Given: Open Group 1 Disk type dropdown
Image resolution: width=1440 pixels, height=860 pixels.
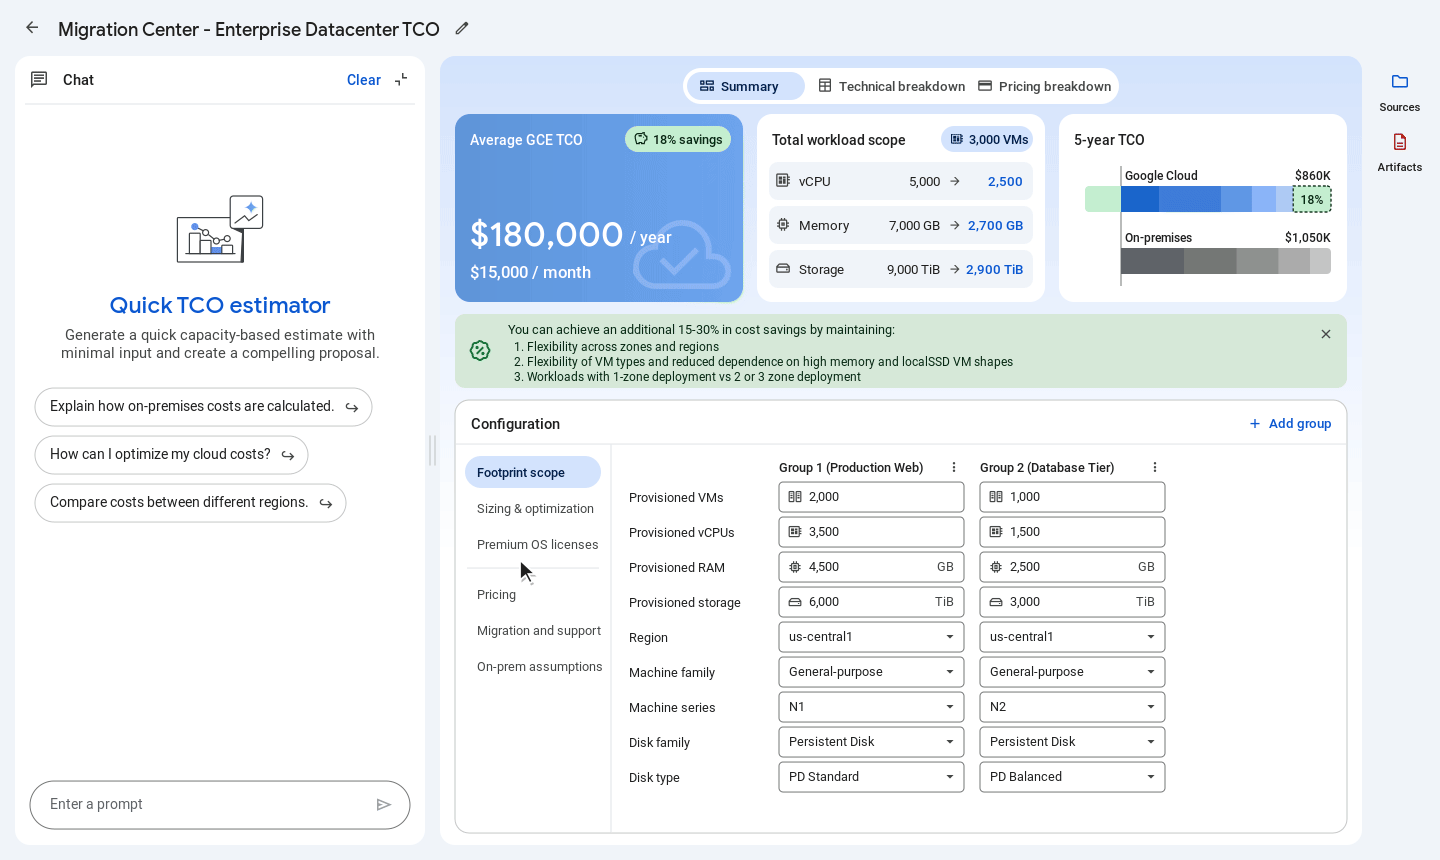Looking at the screenshot, I should [x=871, y=777].
